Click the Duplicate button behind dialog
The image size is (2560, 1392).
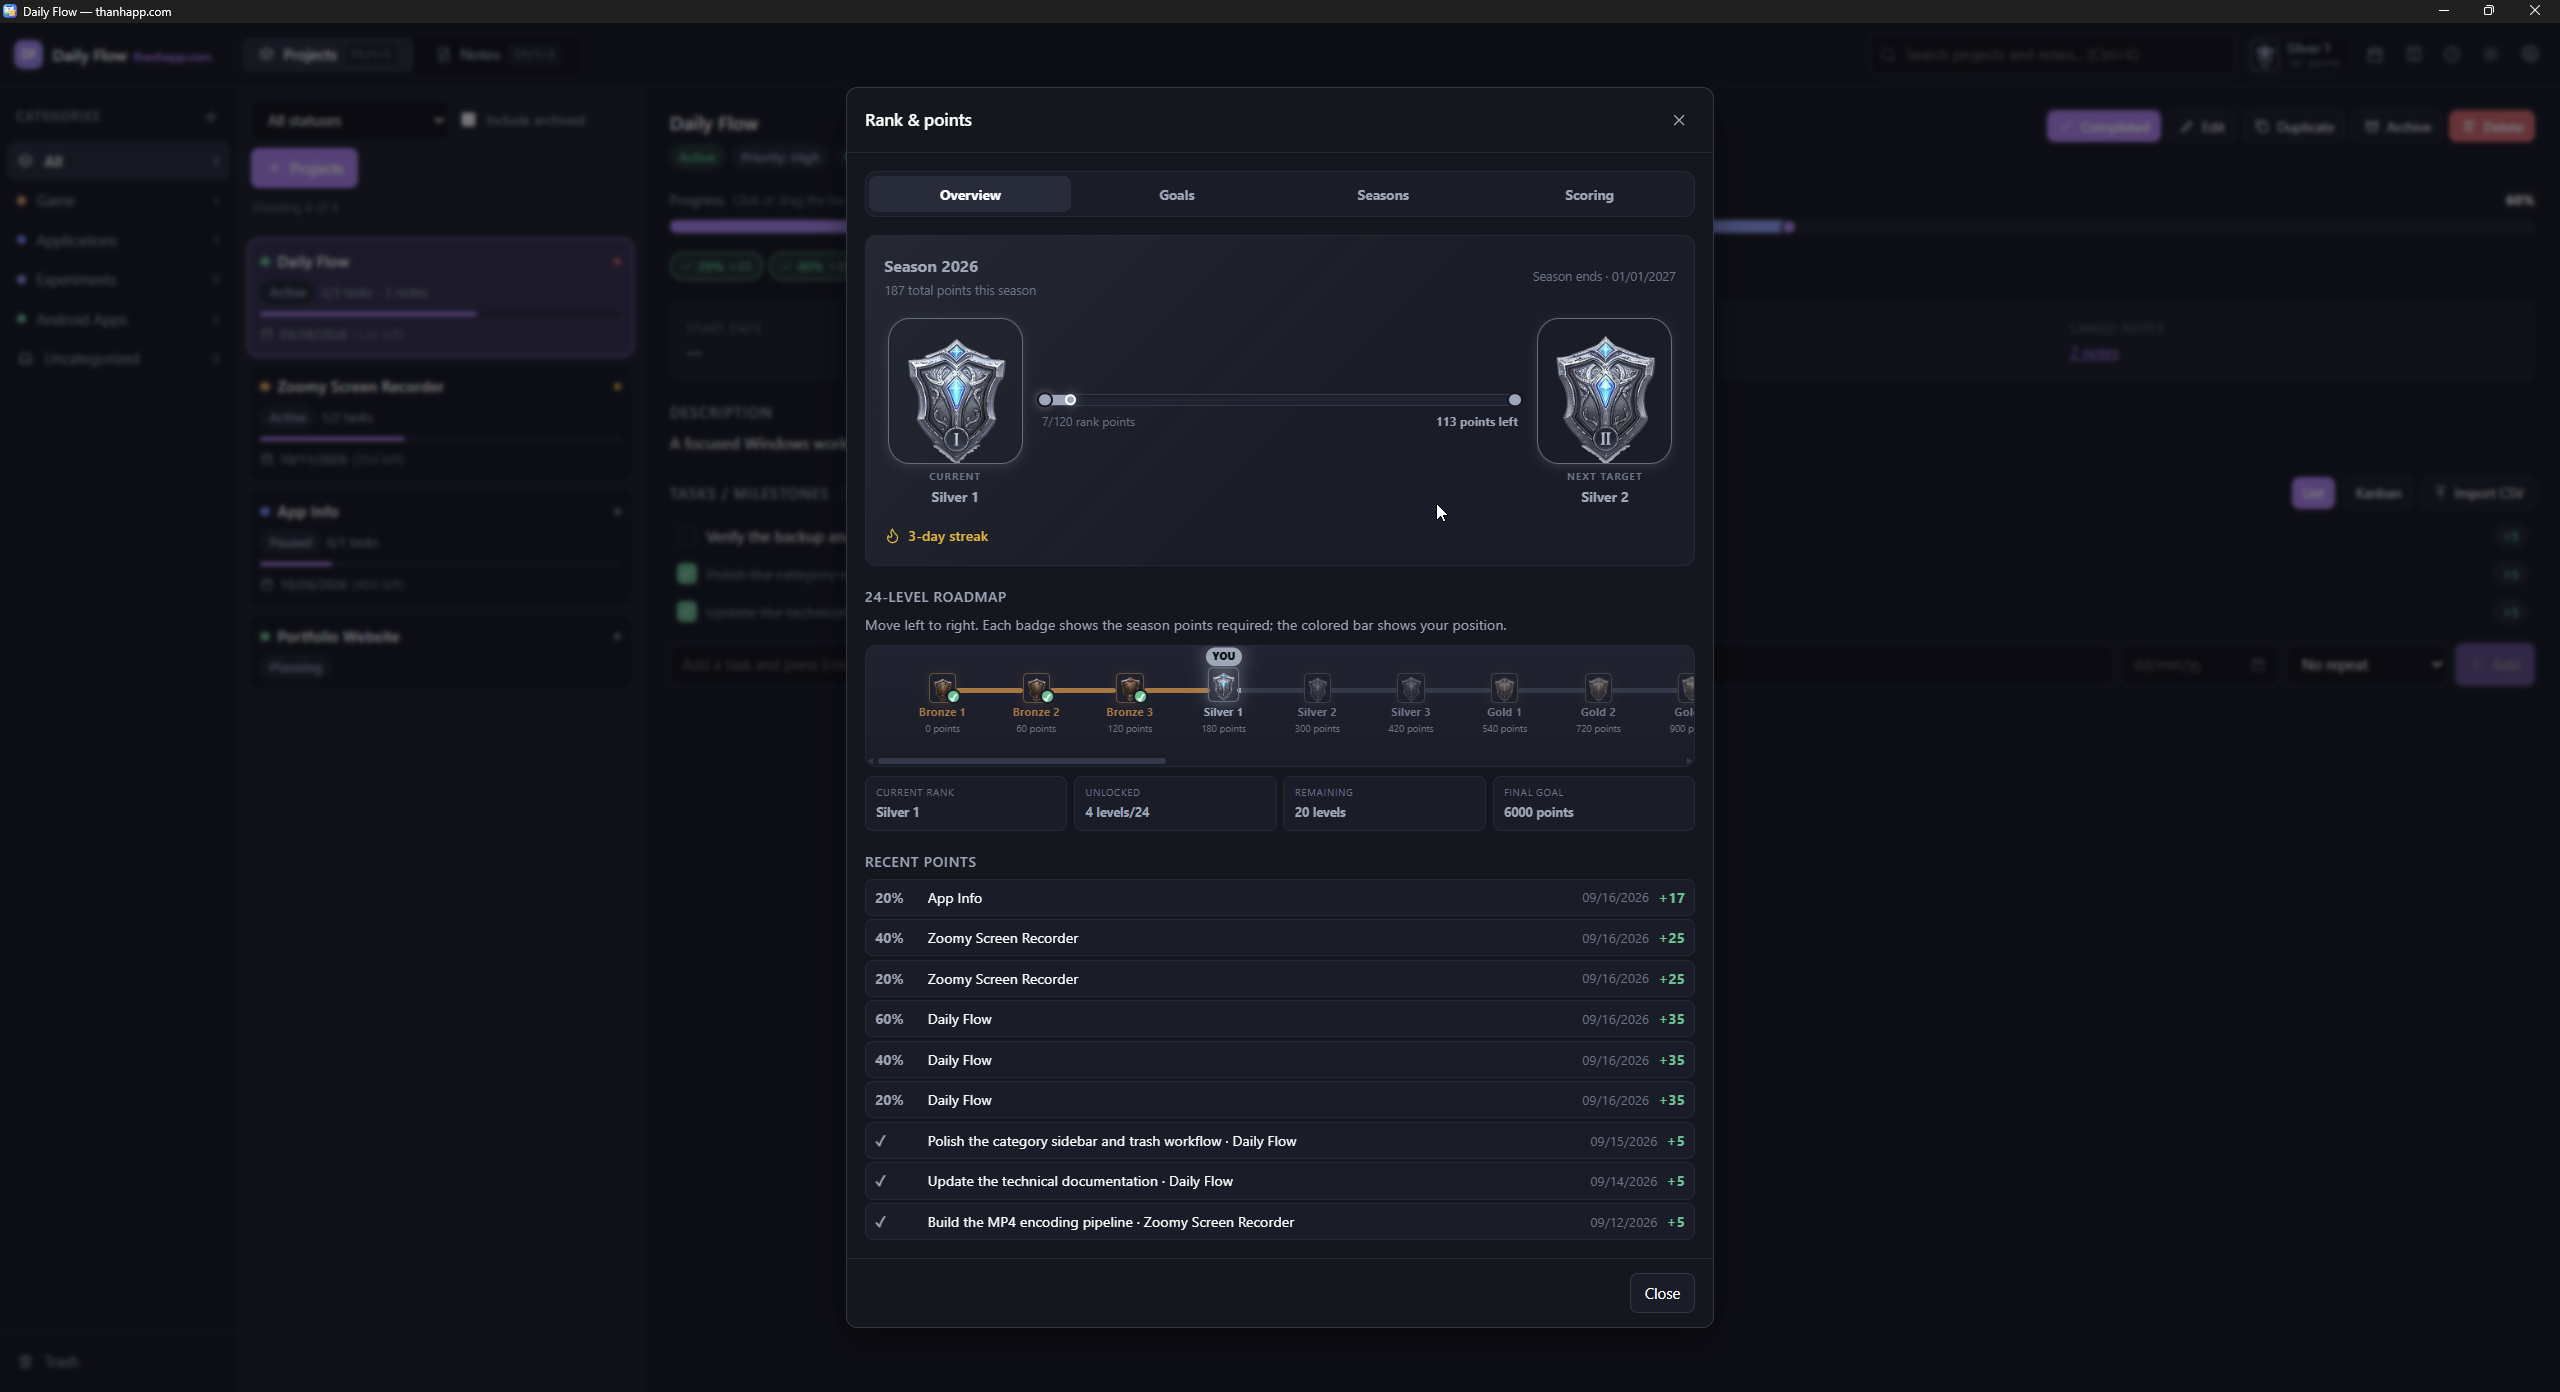coord(2294,127)
